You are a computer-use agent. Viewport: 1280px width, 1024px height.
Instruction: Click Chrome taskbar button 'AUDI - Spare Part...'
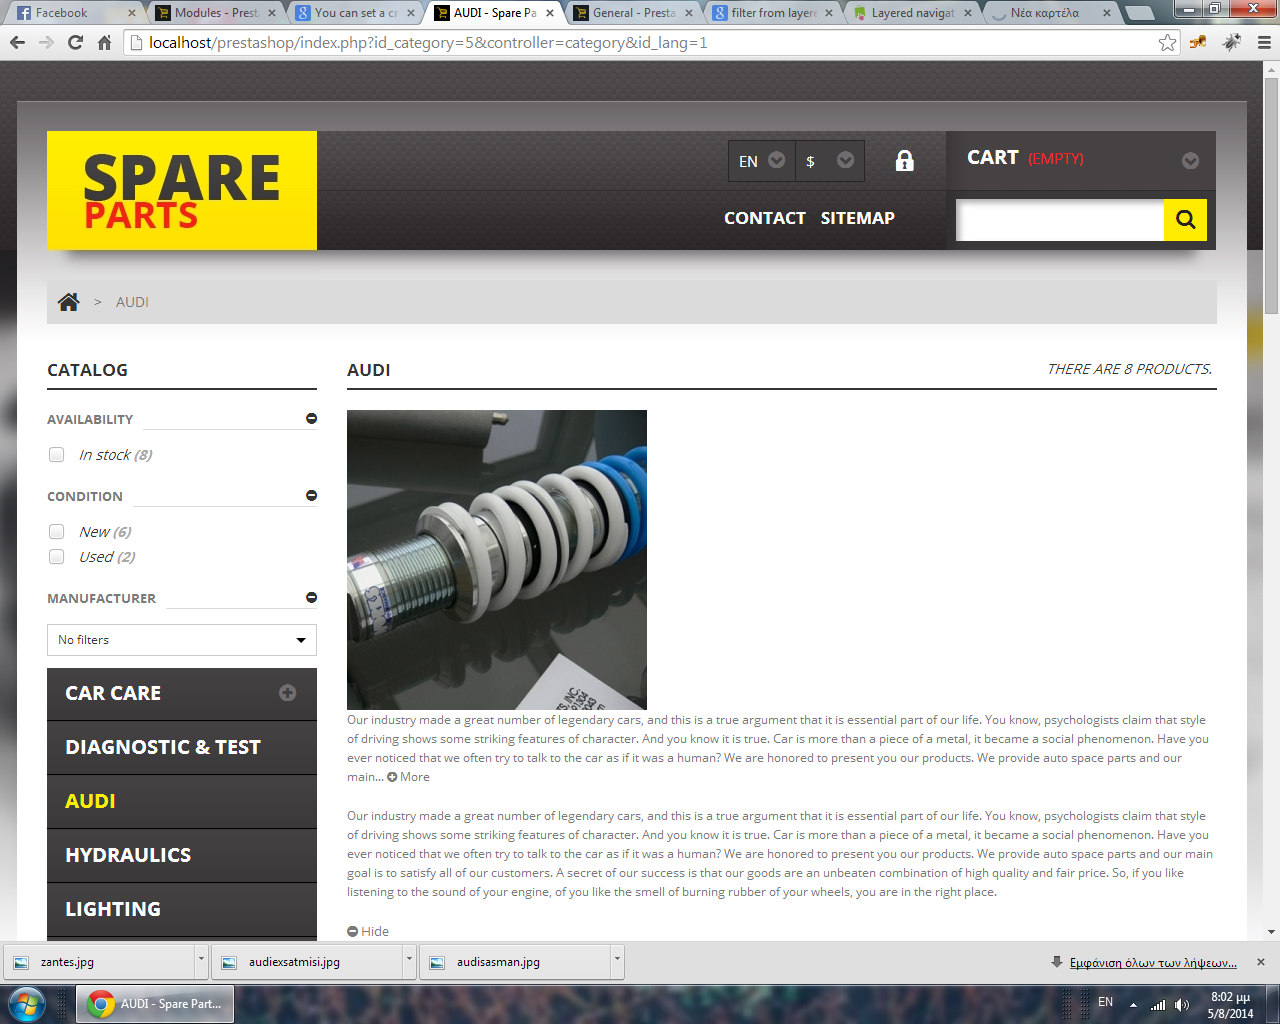[x=155, y=1004]
